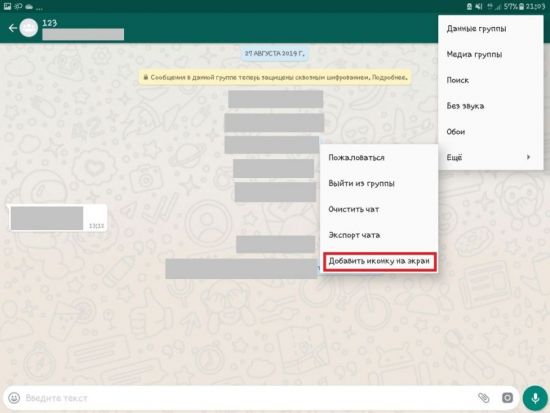Screen dimensions: 550x413
Task: Focus the Введите текст message field
Action: point(246,398)
